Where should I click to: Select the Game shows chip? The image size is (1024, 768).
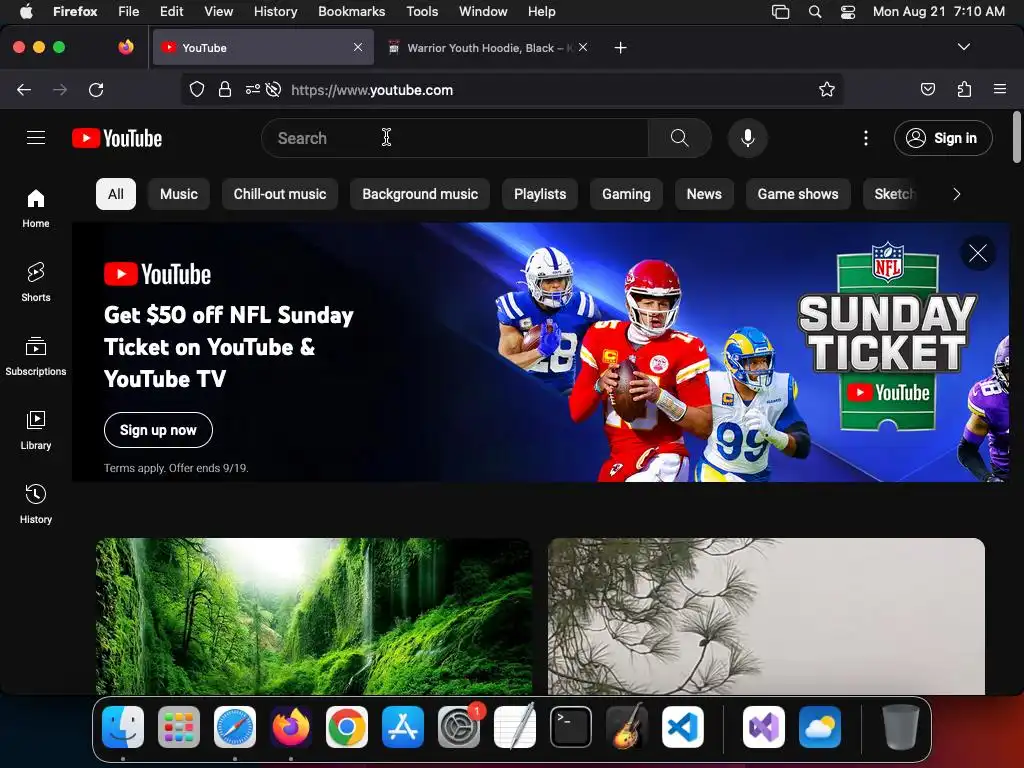pyautogui.click(x=798, y=194)
